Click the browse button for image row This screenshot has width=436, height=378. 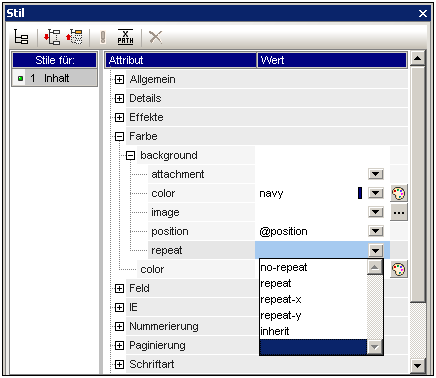399,212
